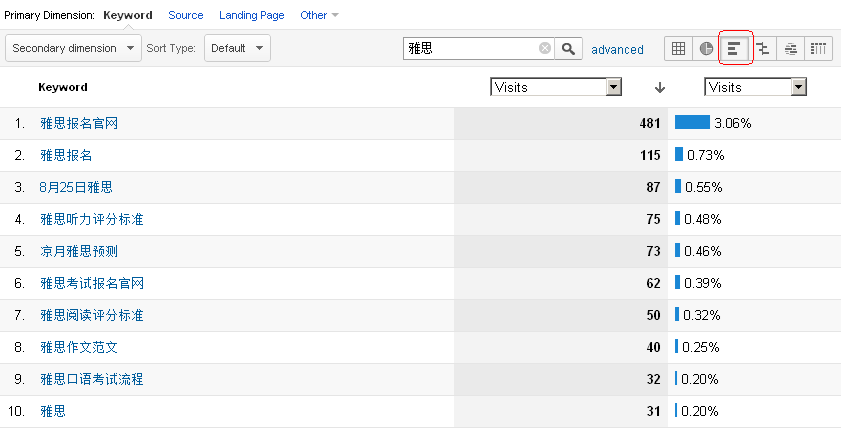Select the visits value 73

point(653,251)
